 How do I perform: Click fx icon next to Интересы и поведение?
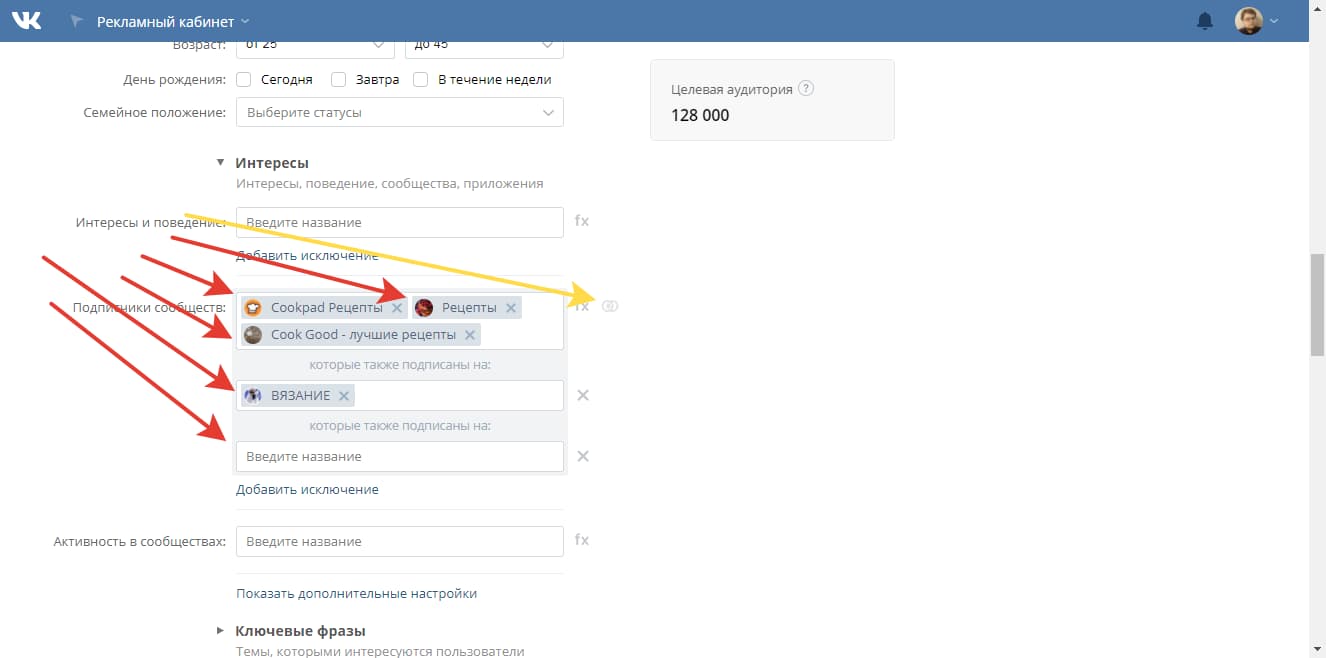582,221
